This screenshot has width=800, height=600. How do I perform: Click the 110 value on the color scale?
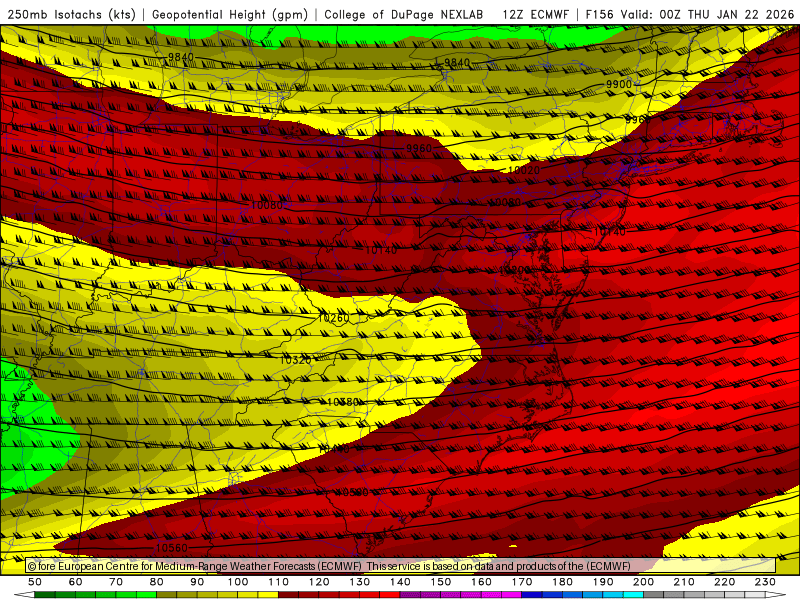279,582
